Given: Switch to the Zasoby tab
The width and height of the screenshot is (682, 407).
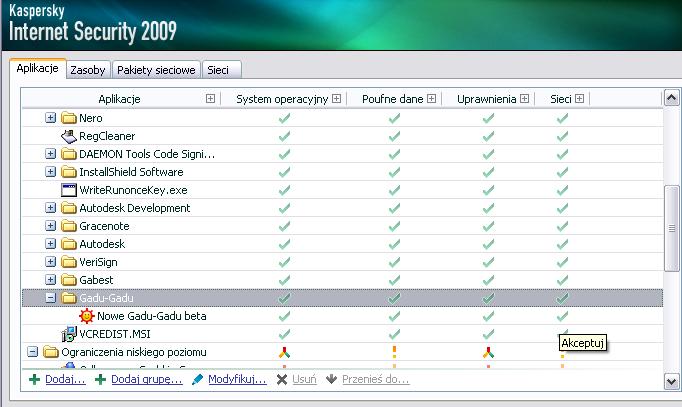Looking at the screenshot, I should coord(88,70).
